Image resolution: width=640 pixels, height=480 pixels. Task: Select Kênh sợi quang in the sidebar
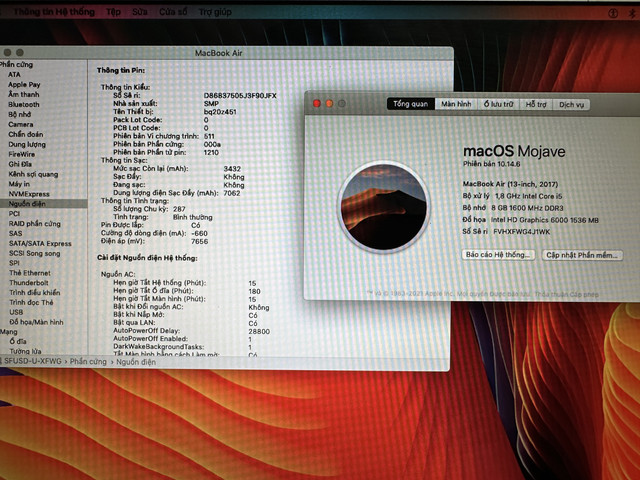coord(33,174)
